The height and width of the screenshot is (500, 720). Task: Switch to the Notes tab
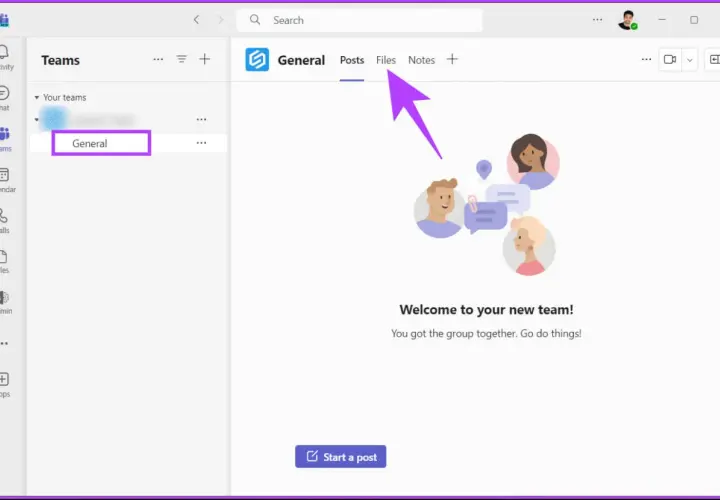click(x=422, y=60)
